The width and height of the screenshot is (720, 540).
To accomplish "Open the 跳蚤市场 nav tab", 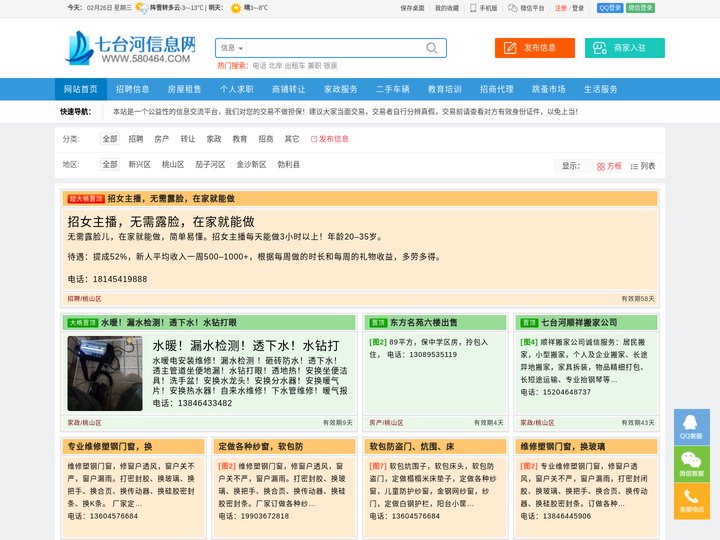I will (x=548, y=89).
